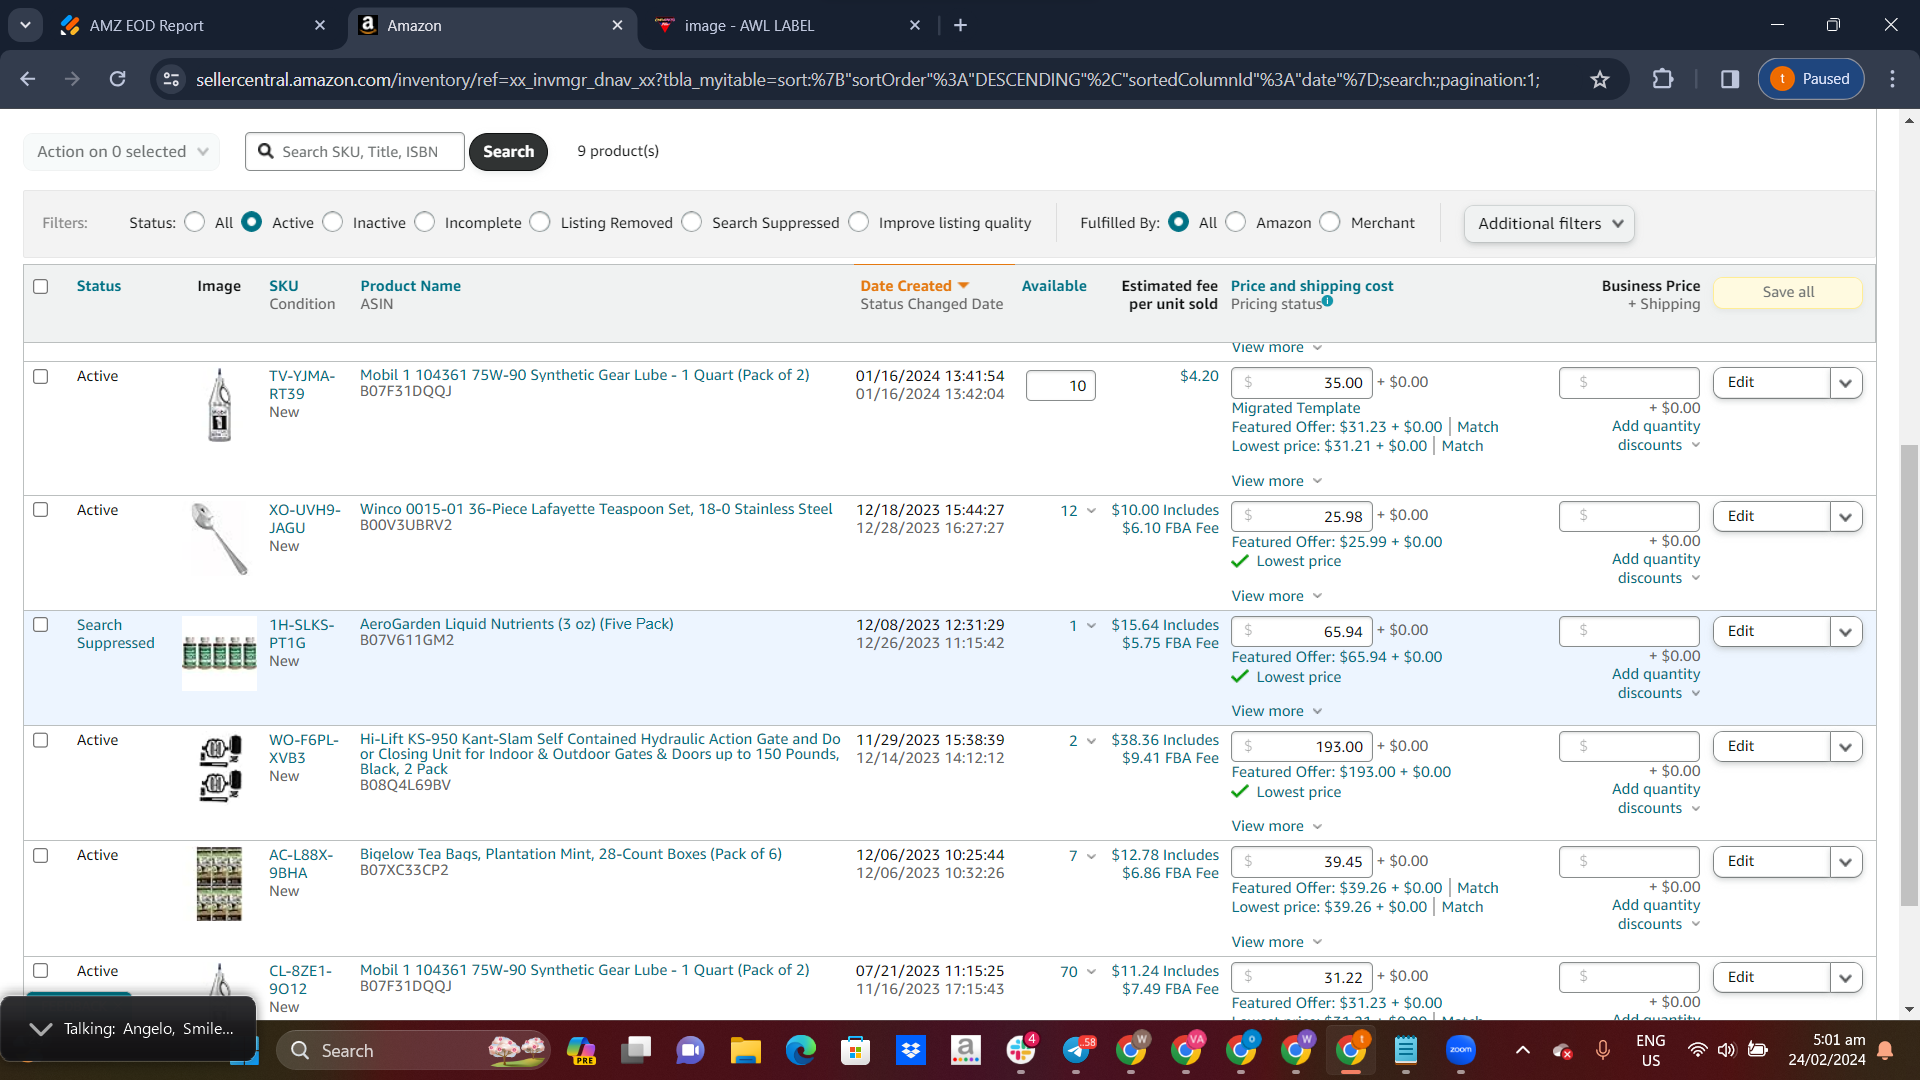Tick the select-all checkbox in table header
The height and width of the screenshot is (1080, 1920).
tap(41, 286)
